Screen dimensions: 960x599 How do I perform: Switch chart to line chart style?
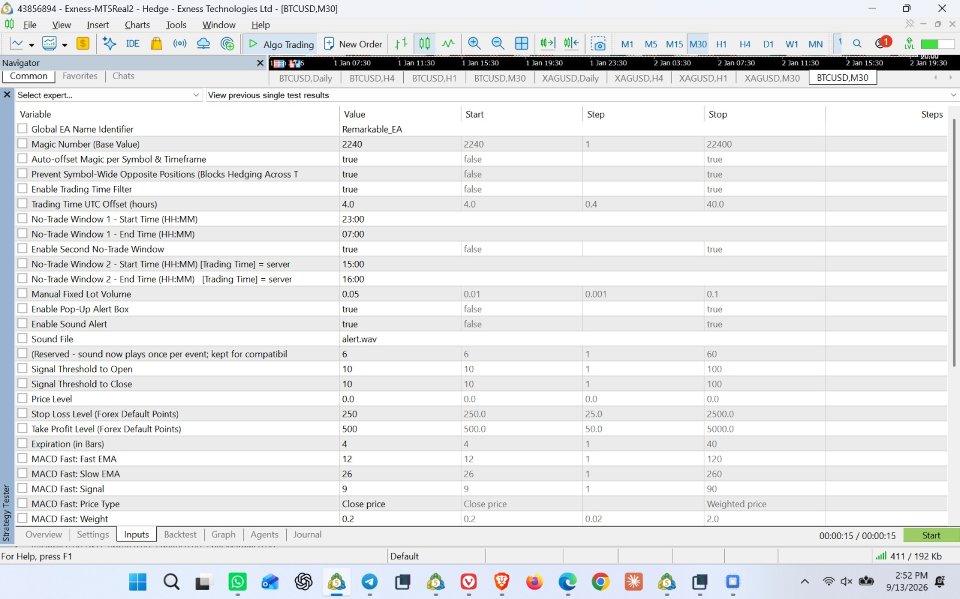448,43
